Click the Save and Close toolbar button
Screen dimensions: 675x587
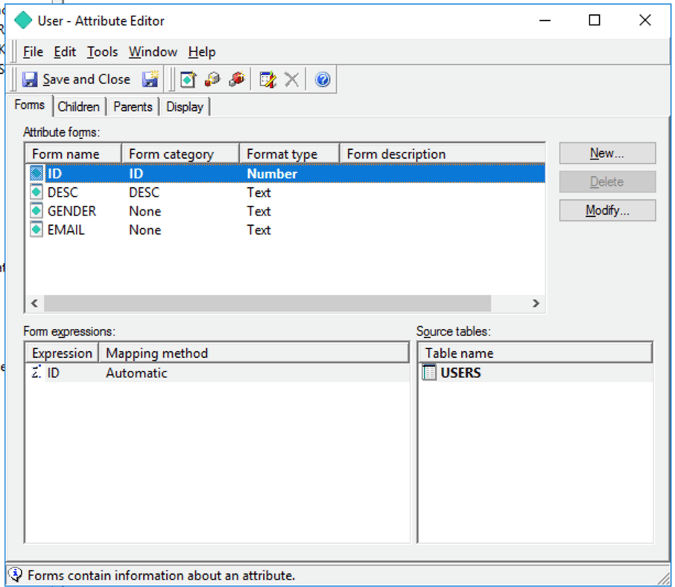point(77,79)
